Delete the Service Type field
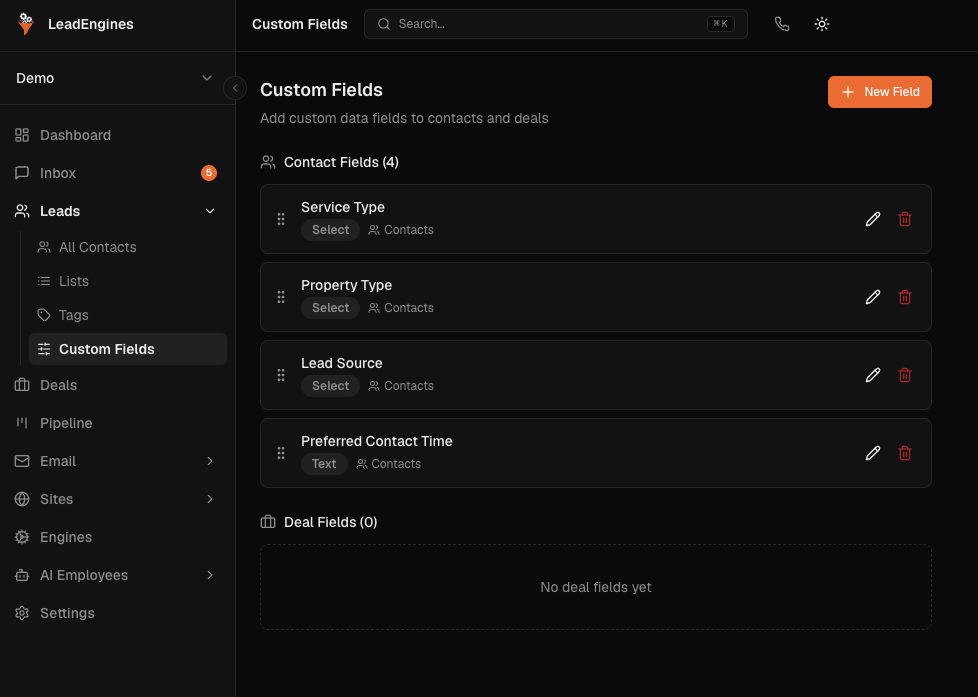The width and height of the screenshot is (978, 697). 904,219
